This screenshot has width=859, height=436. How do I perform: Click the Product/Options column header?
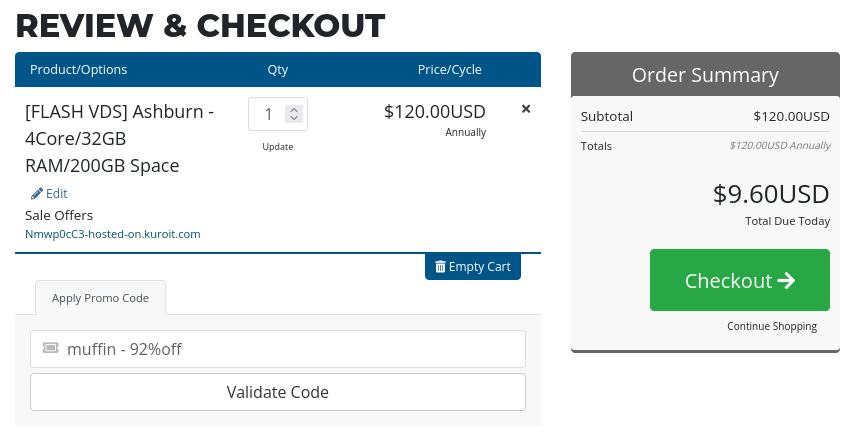click(x=78, y=70)
